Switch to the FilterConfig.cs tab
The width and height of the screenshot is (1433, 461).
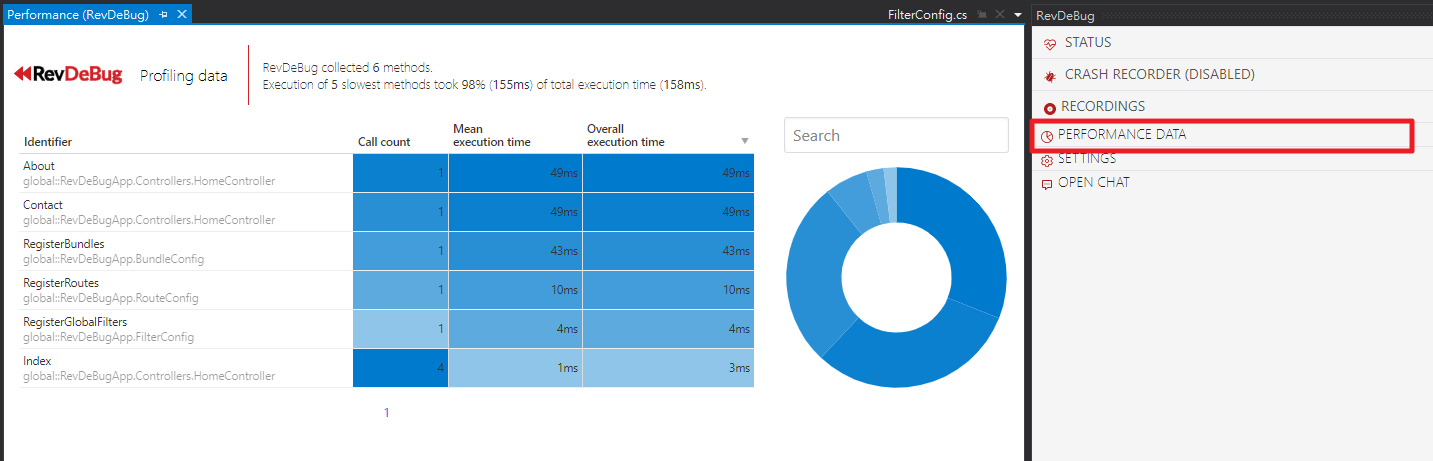point(927,15)
